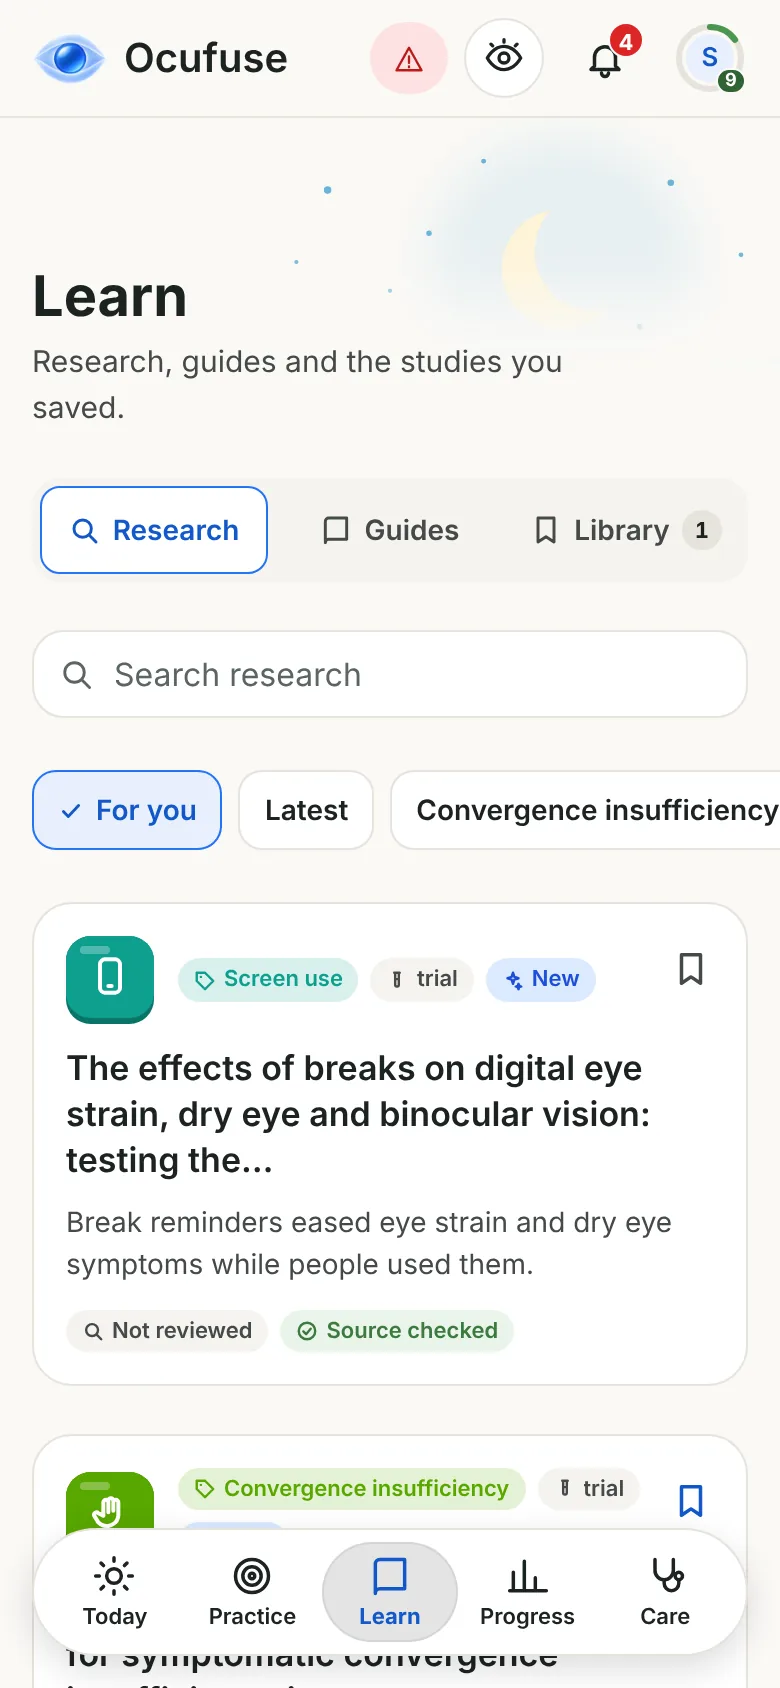Click the Ocufuse app name

(206, 58)
